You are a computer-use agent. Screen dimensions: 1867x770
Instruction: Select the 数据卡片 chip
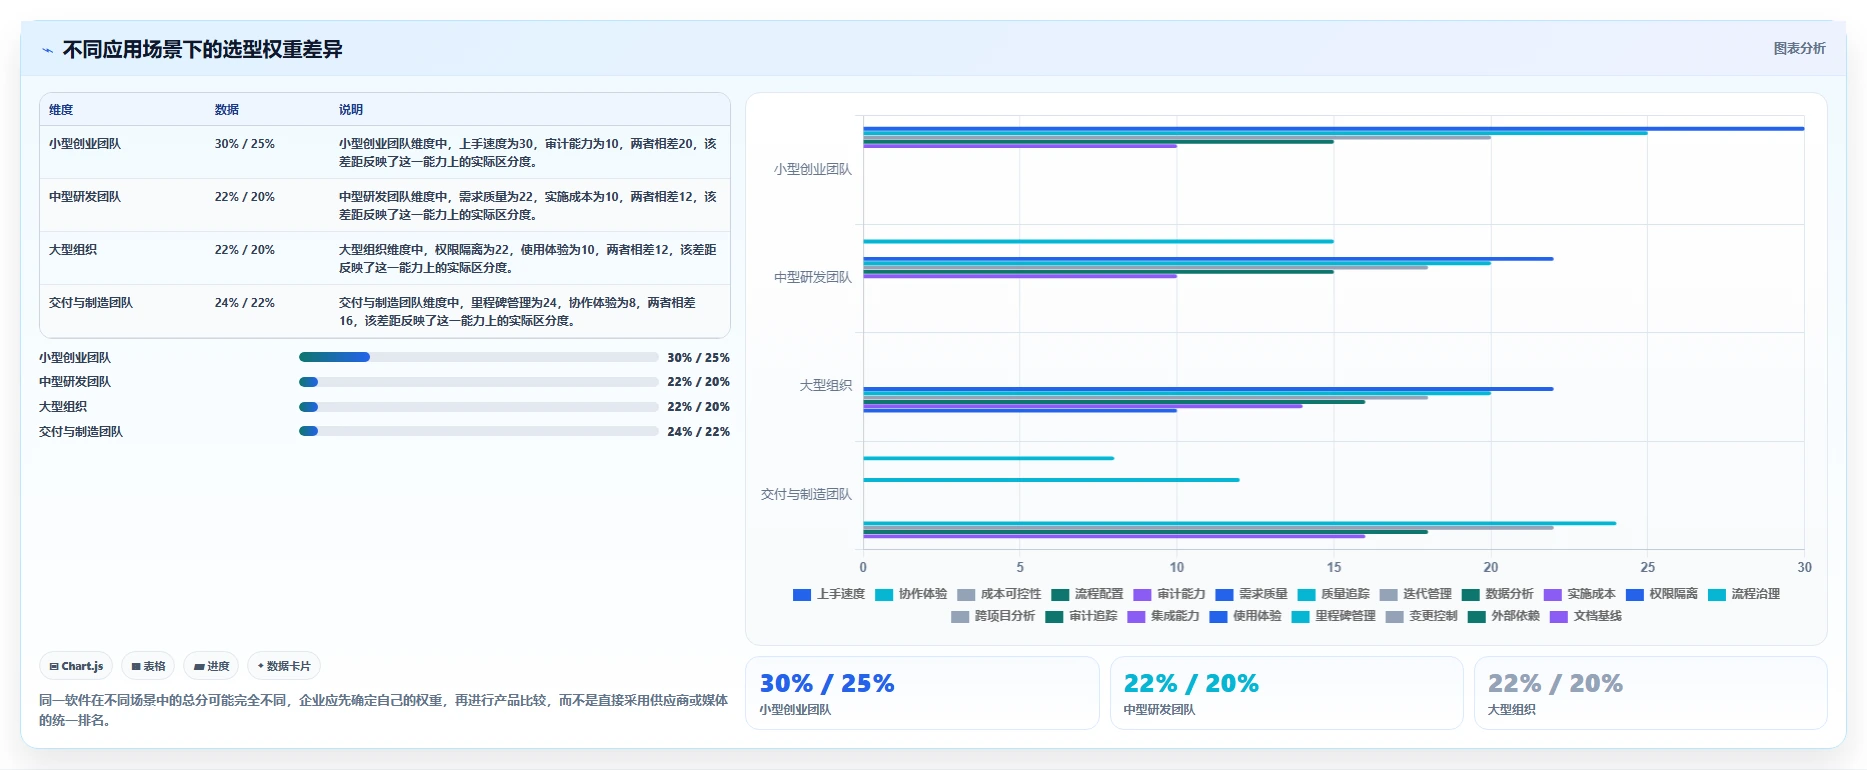pos(284,666)
